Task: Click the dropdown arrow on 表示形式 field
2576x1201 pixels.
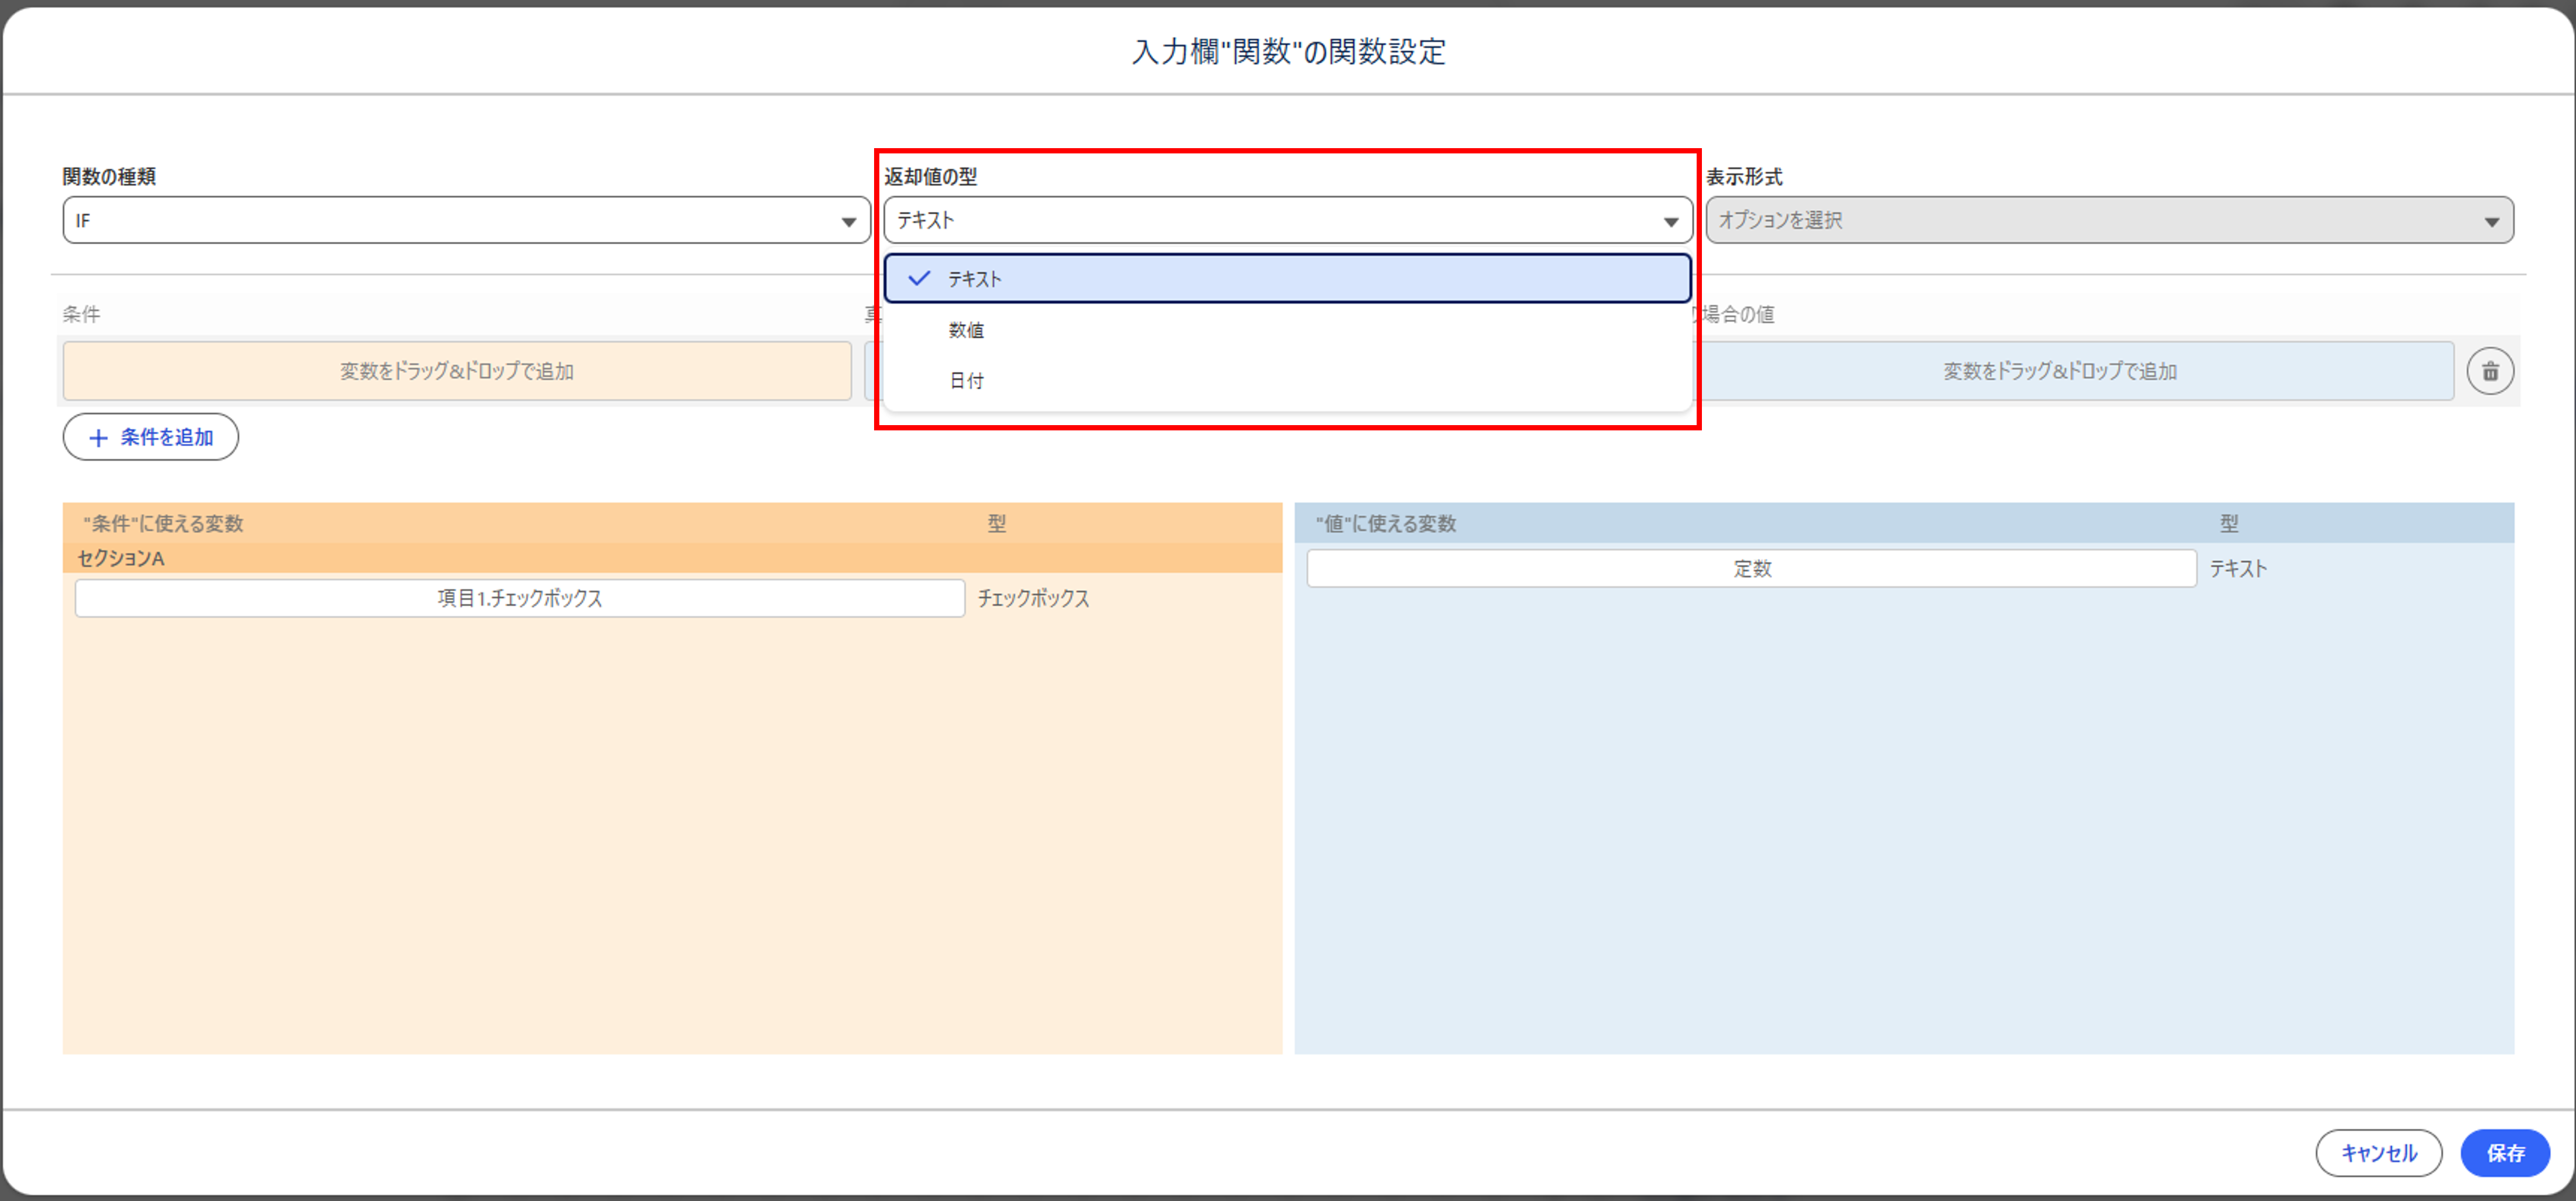Action: [x=2492, y=220]
